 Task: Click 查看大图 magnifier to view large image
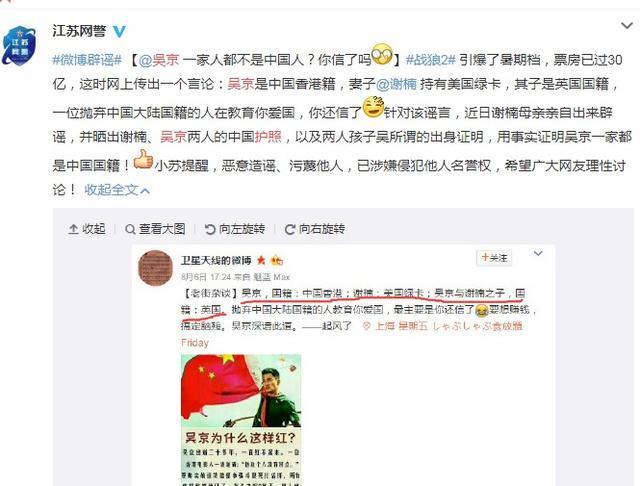click(155, 229)
